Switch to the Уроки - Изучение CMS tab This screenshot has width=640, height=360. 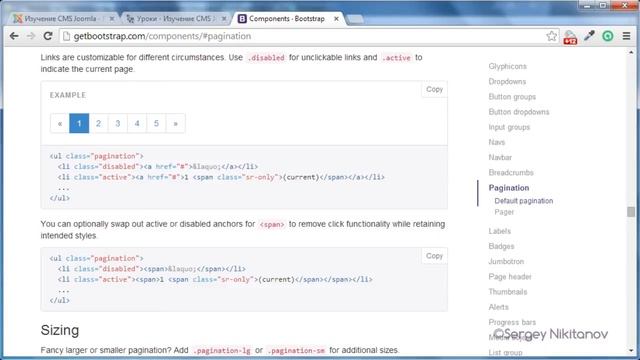coord(176,19)
